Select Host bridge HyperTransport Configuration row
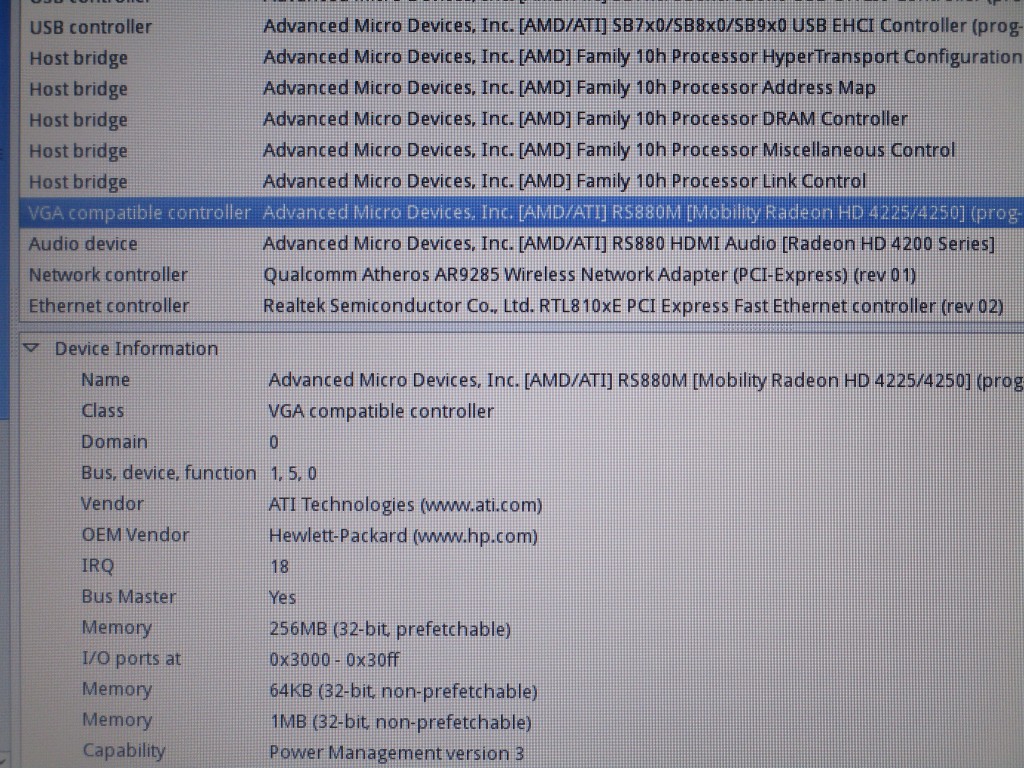Screen dimensions: 1024x768 [521, 57]
